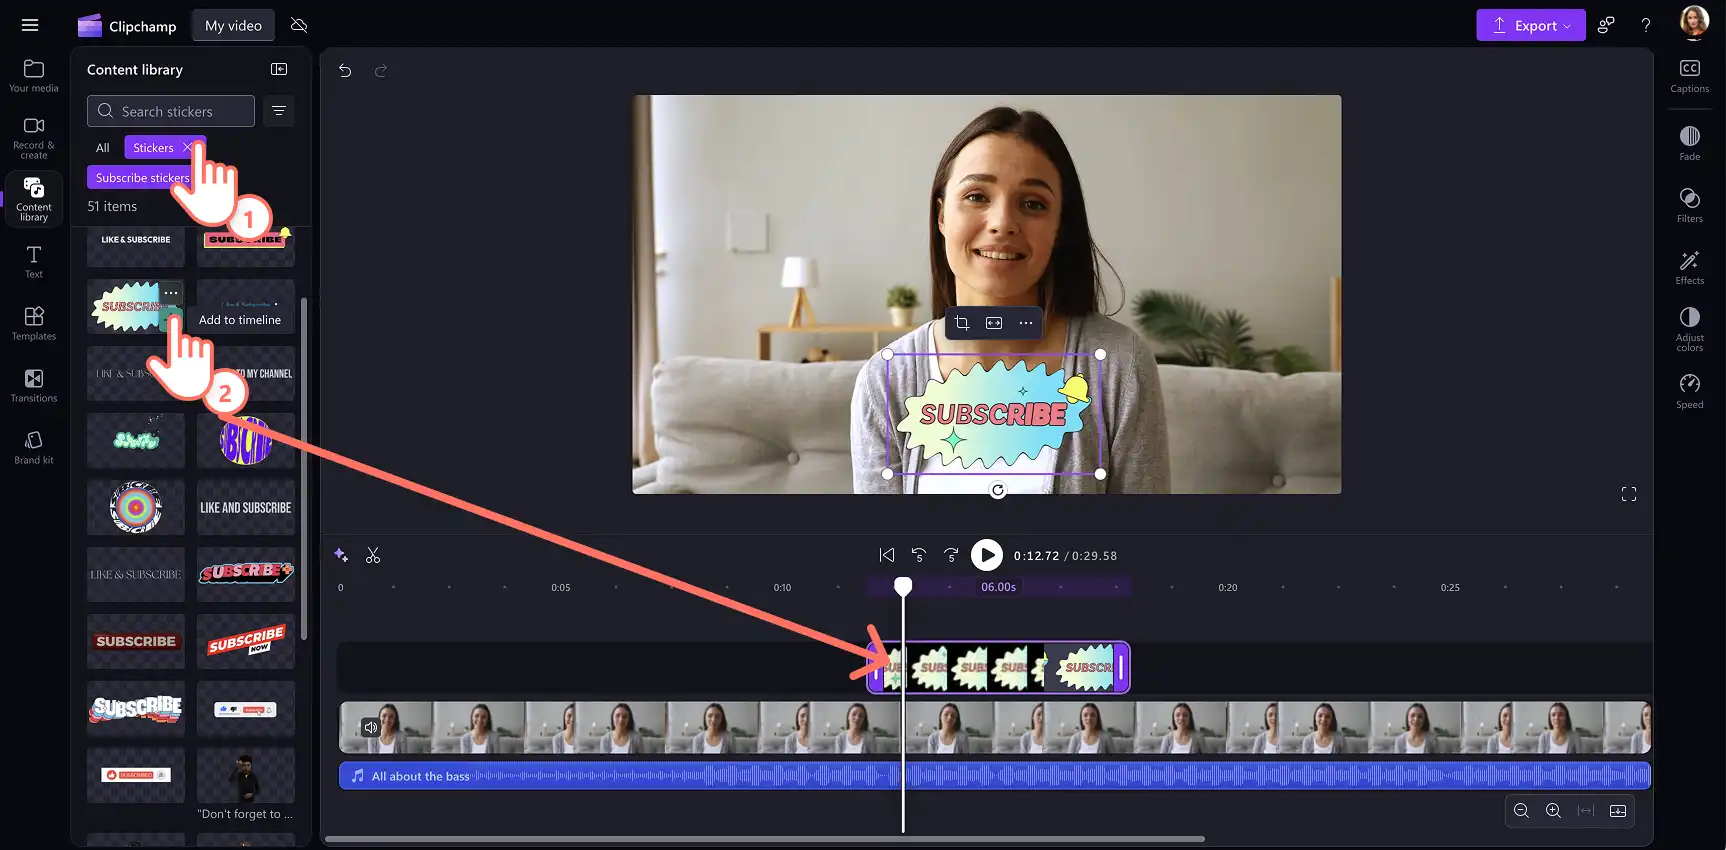Open the Filters panel

pyautogui.click(x=1689, y=205)
